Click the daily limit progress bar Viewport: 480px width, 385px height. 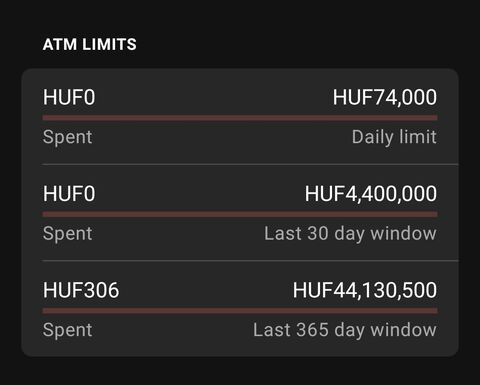pyautogui.click(x=240, y=118)
